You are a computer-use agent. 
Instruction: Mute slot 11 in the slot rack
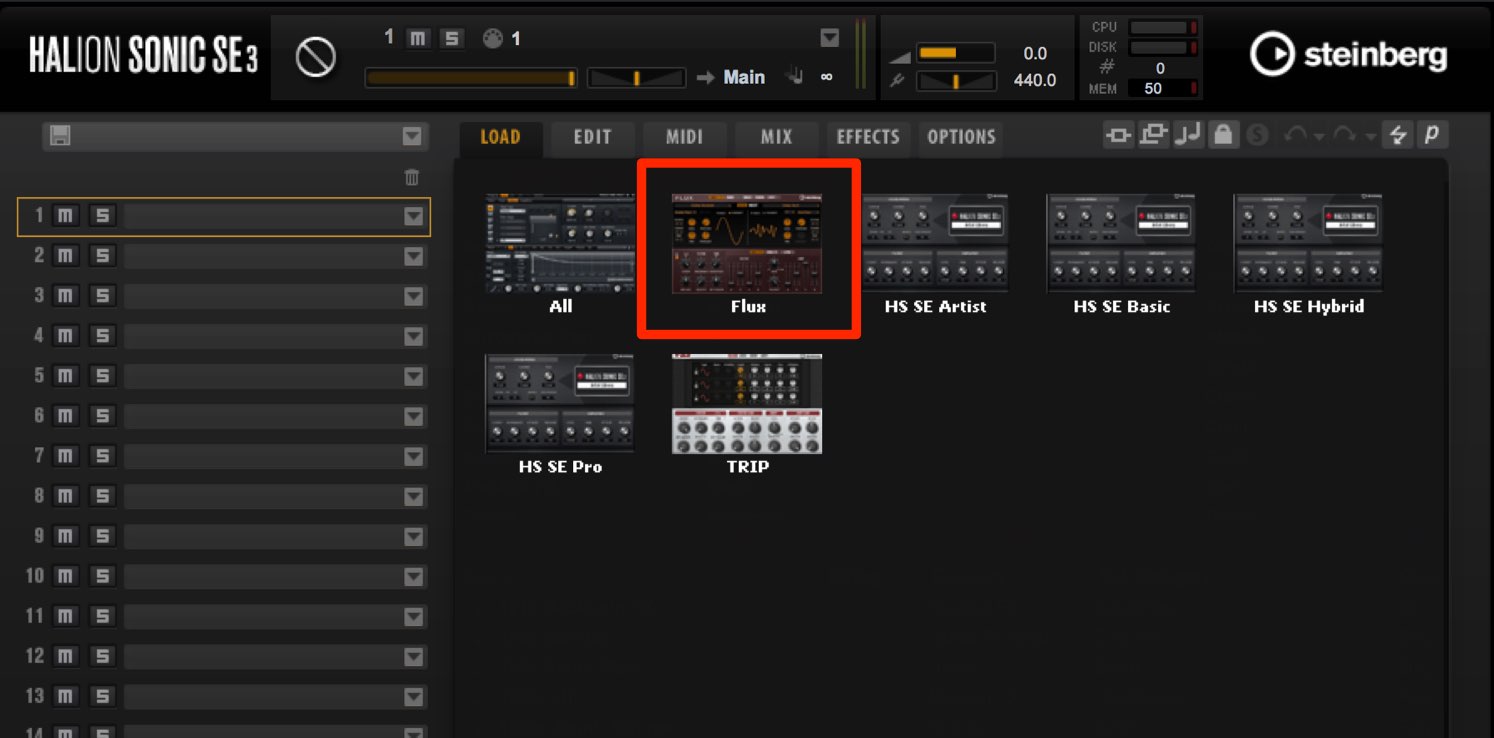point(65,616)
